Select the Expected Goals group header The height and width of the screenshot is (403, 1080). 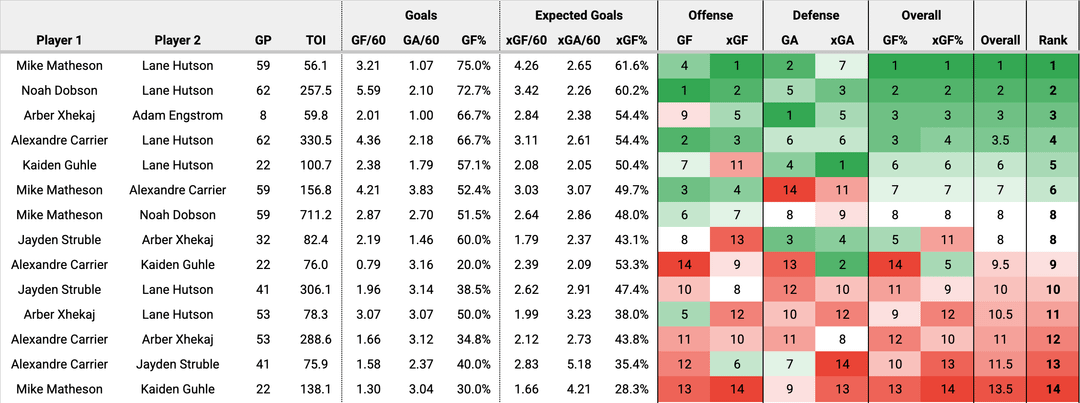[578, 16]
